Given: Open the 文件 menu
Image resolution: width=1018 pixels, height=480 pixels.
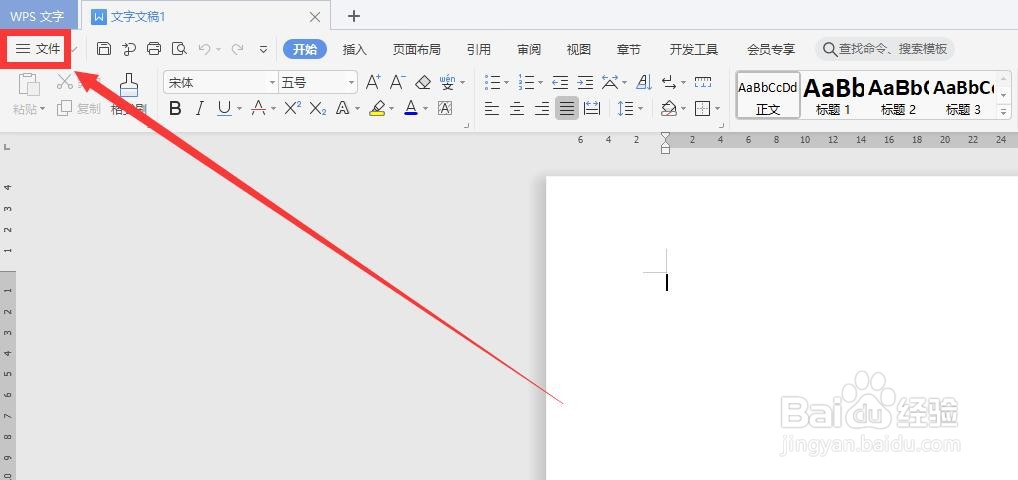Looking at the screenshot, I should coord(38,49).
